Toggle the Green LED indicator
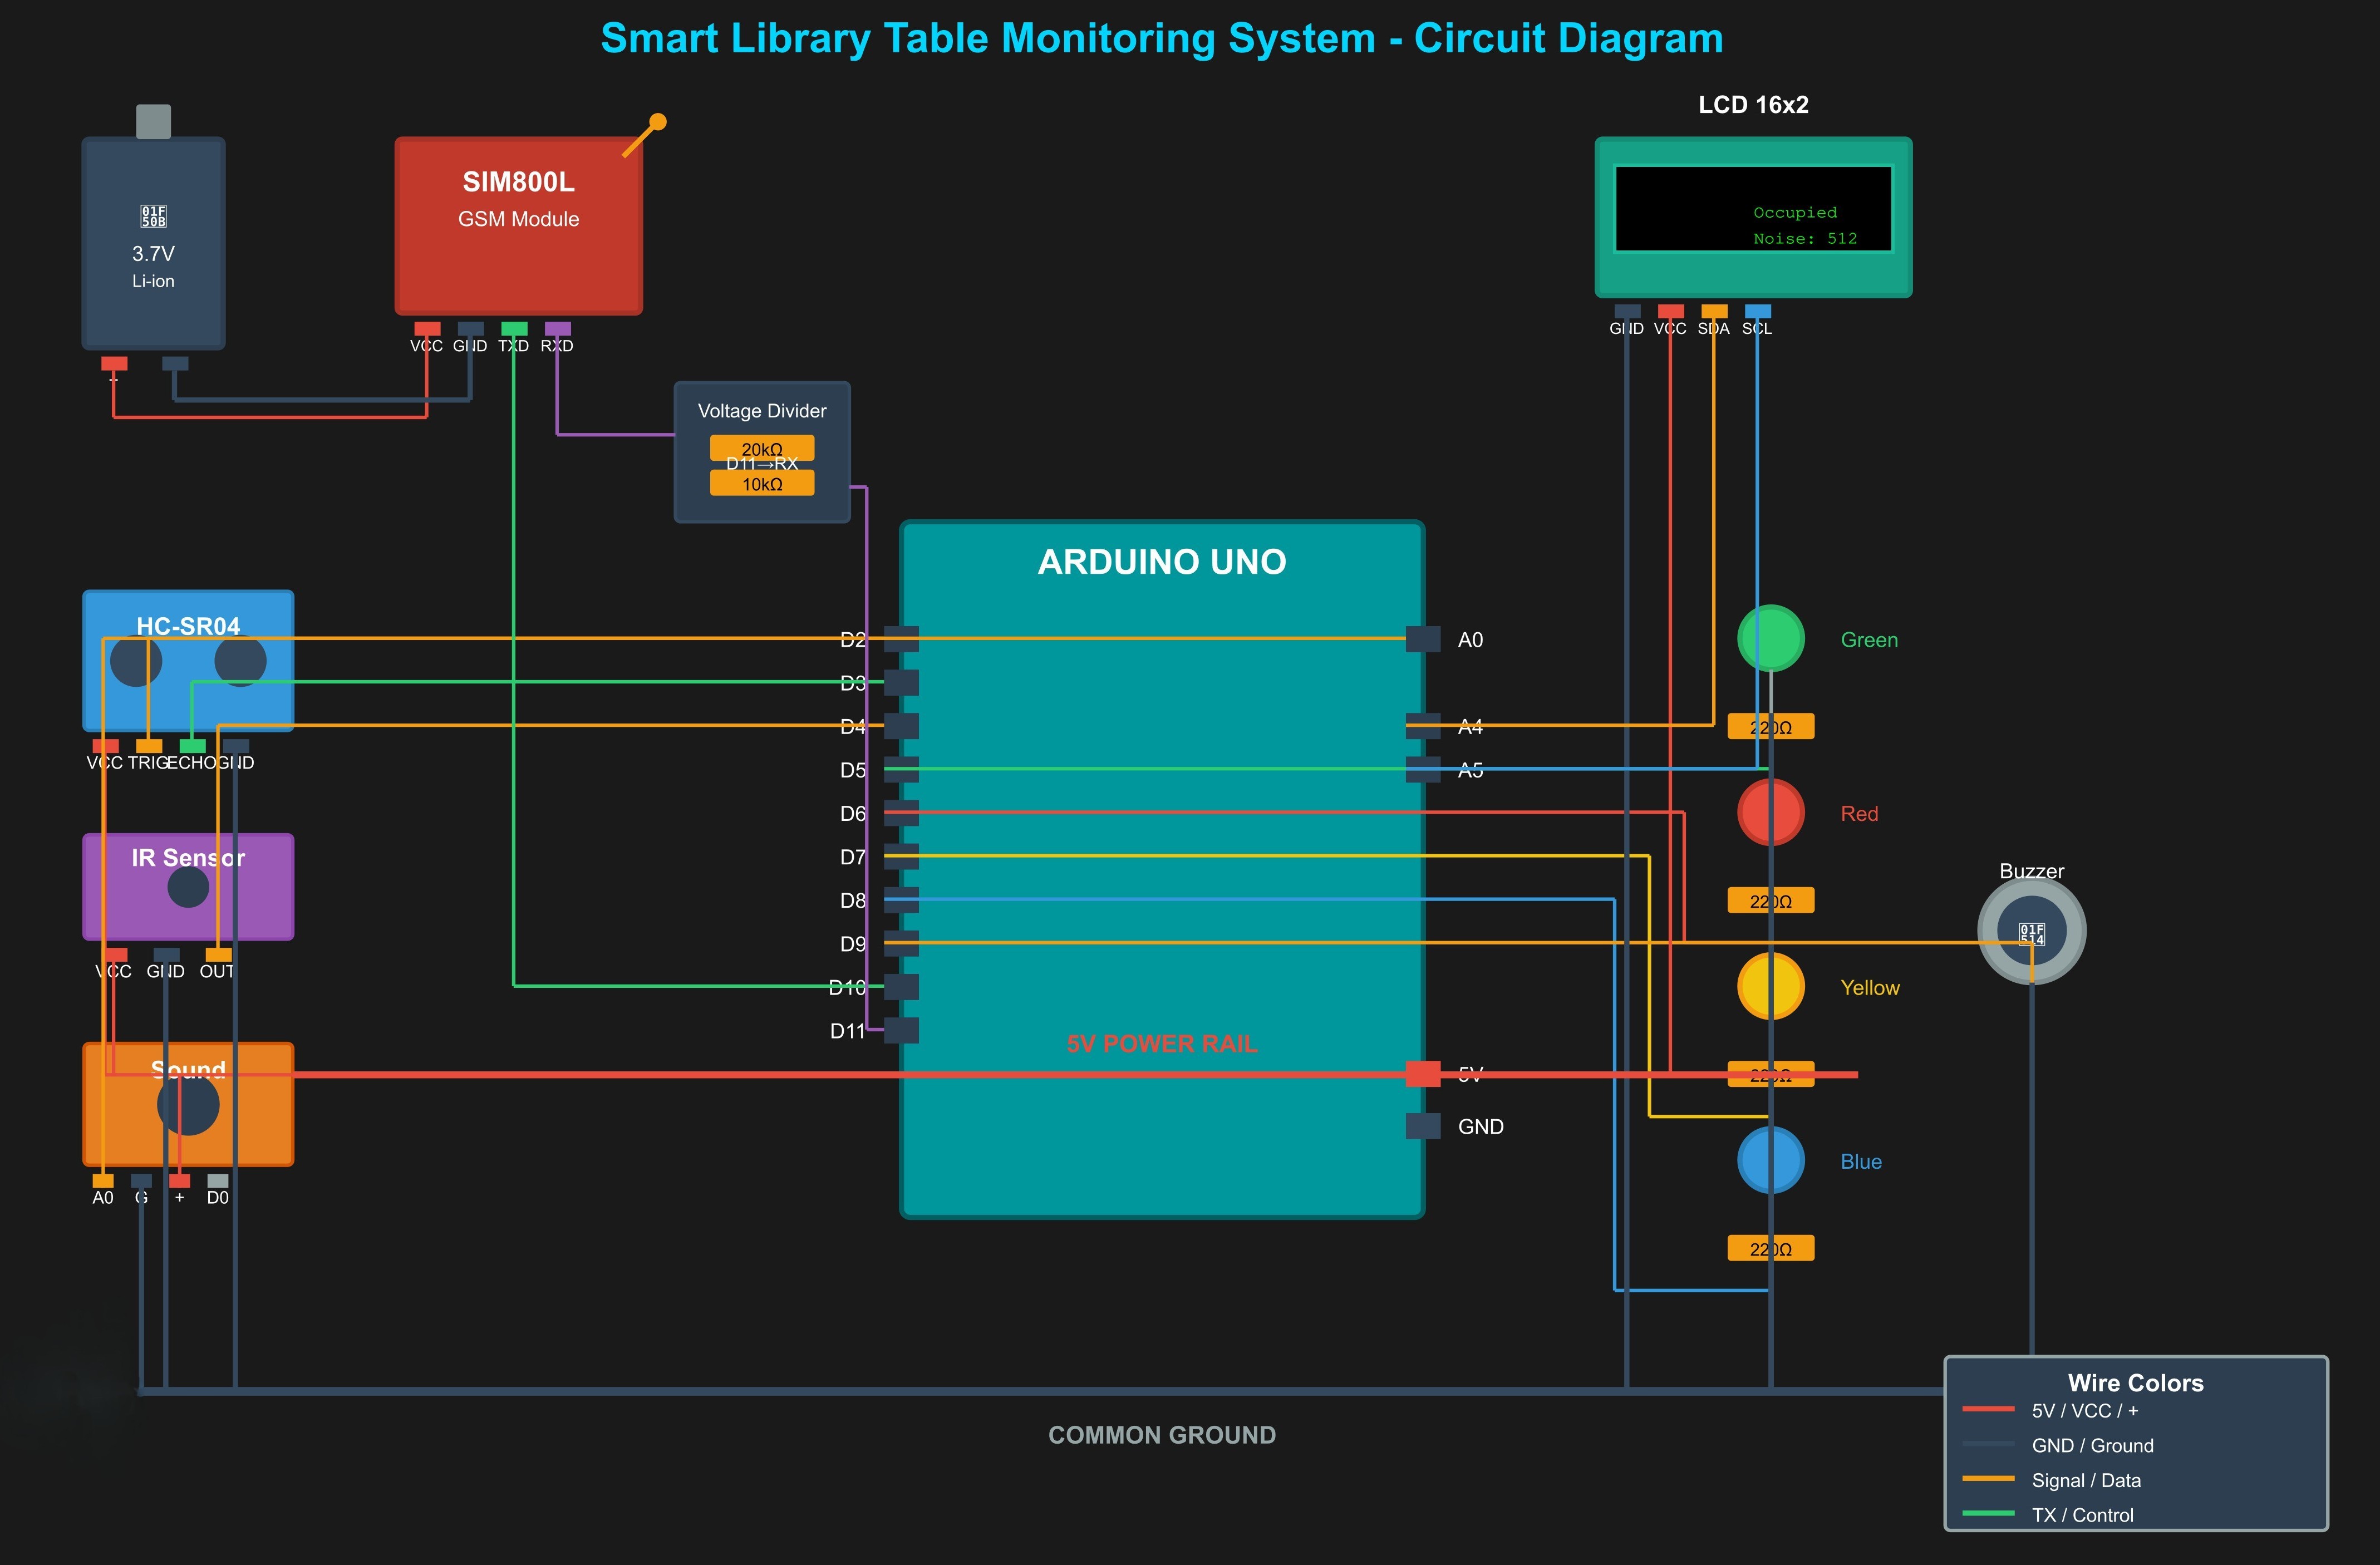The width and height of the screenshot is (2380, 1565). click(x=1770, y=638)
